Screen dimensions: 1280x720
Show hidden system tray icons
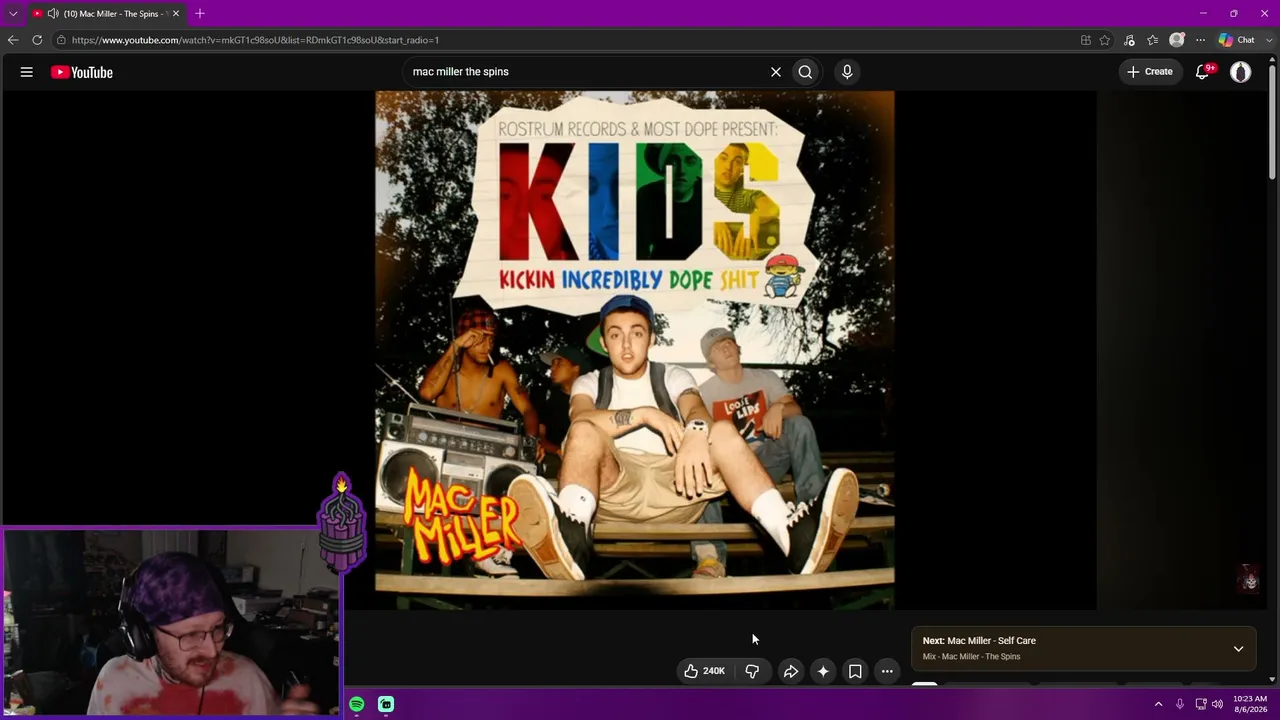tap(1158, 704)
